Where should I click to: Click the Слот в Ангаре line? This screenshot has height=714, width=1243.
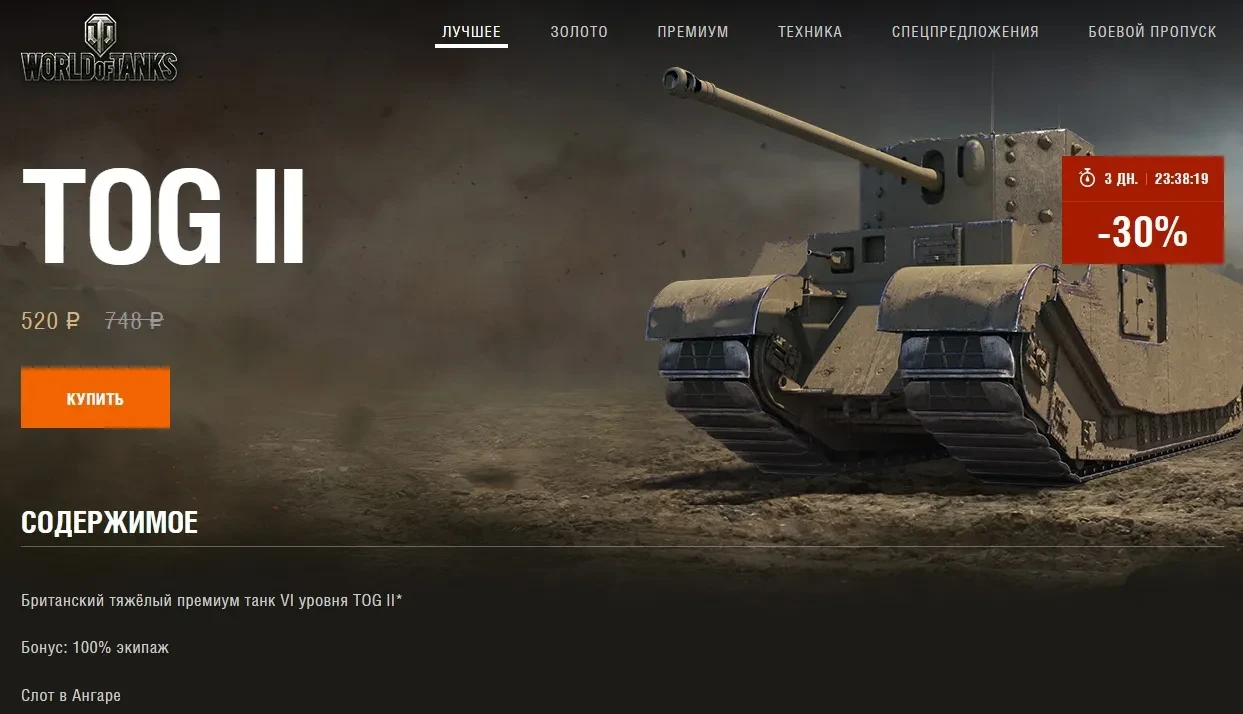tap(71, 695)
